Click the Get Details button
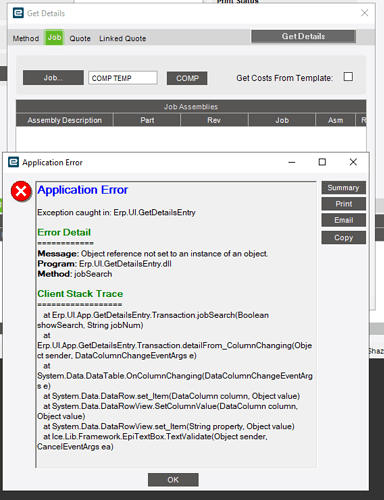 (303, 36)
